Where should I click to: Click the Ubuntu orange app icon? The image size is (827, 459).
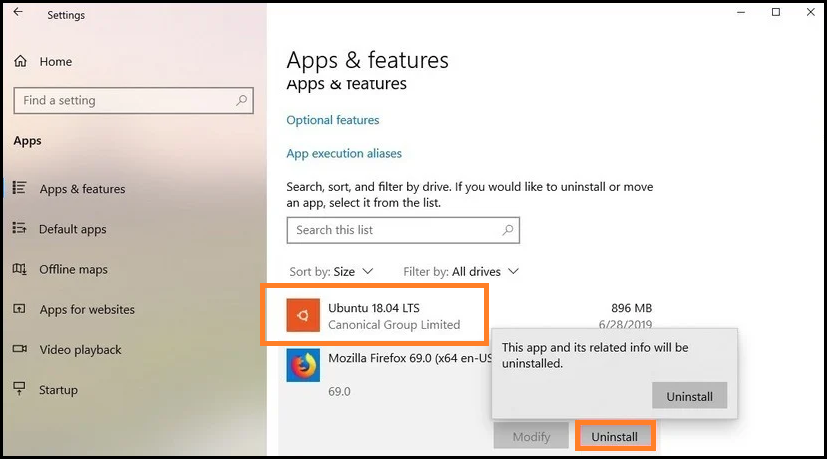303,315
